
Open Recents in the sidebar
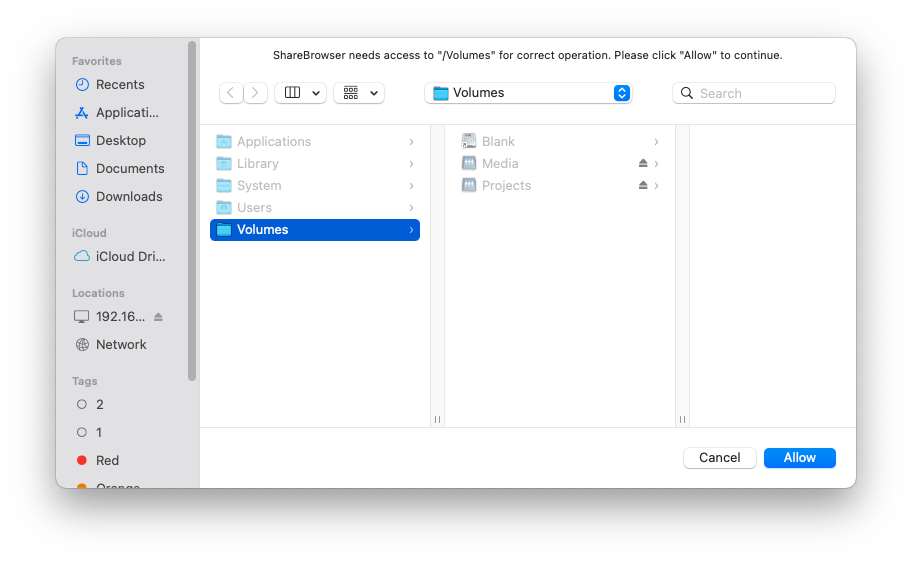[x=120, y=85]
